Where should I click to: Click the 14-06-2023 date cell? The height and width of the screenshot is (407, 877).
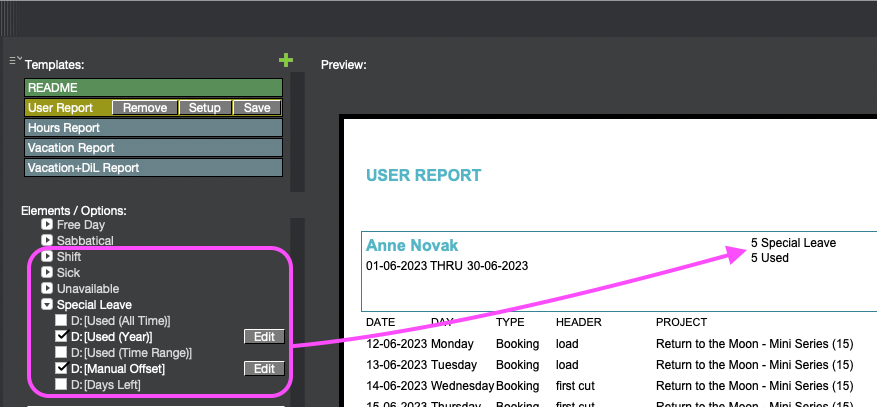(x=397, y=386)
